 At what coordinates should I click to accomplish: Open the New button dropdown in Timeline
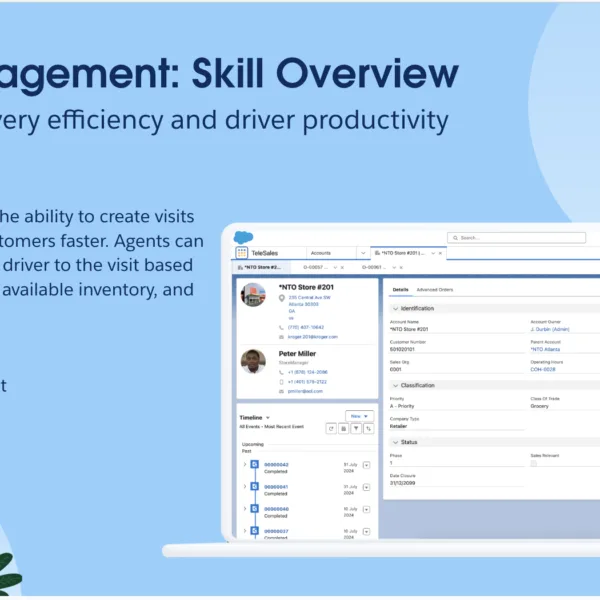[x=366, y=416]
